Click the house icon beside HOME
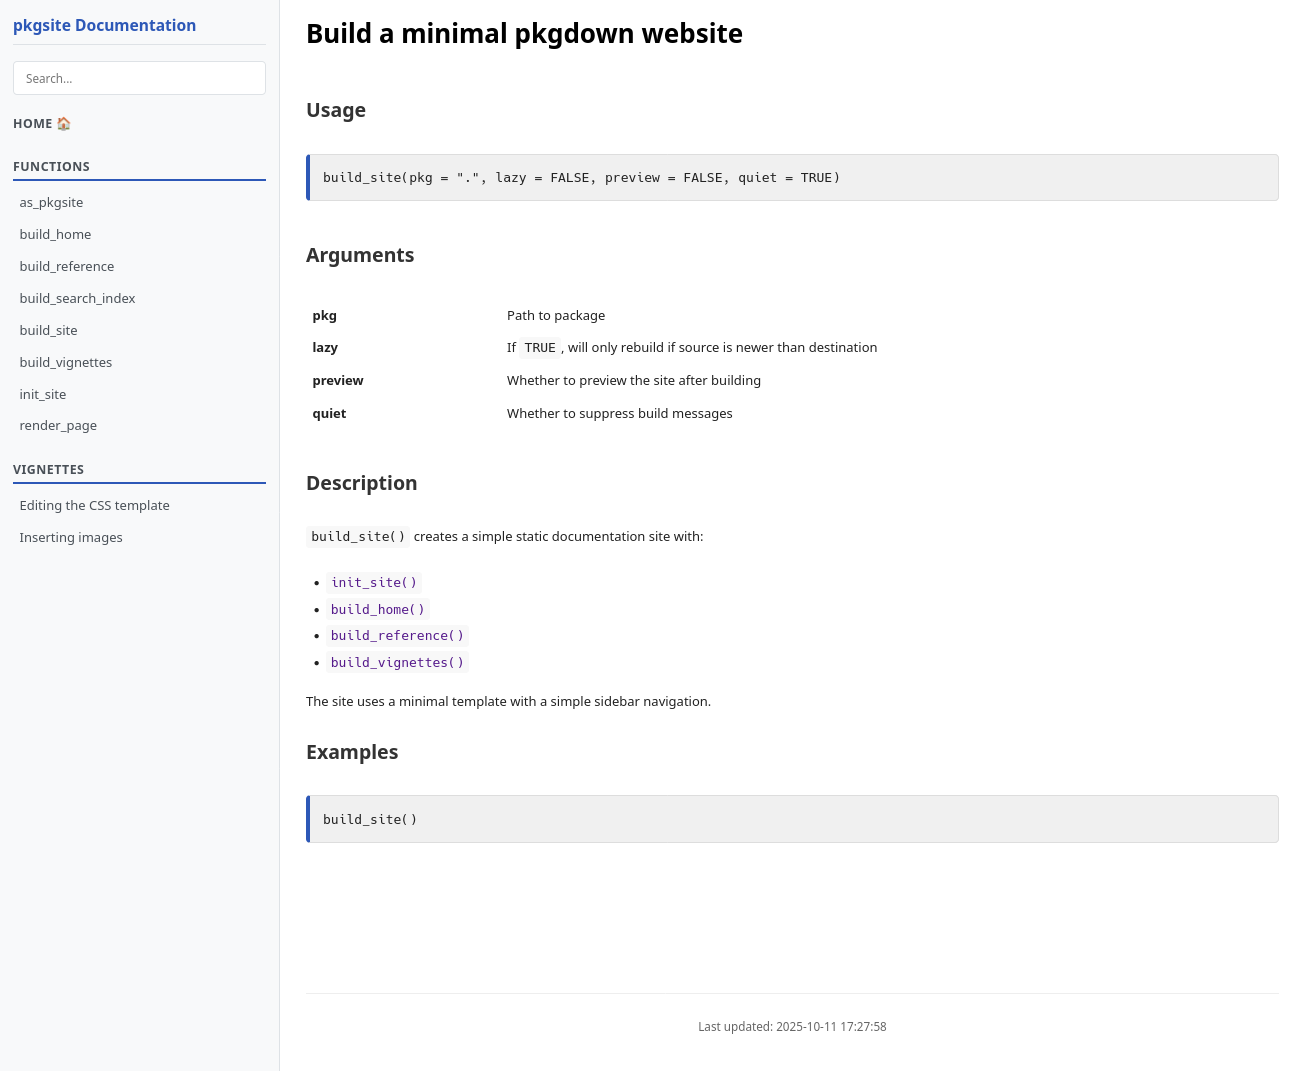 click(x=64, y=124)
